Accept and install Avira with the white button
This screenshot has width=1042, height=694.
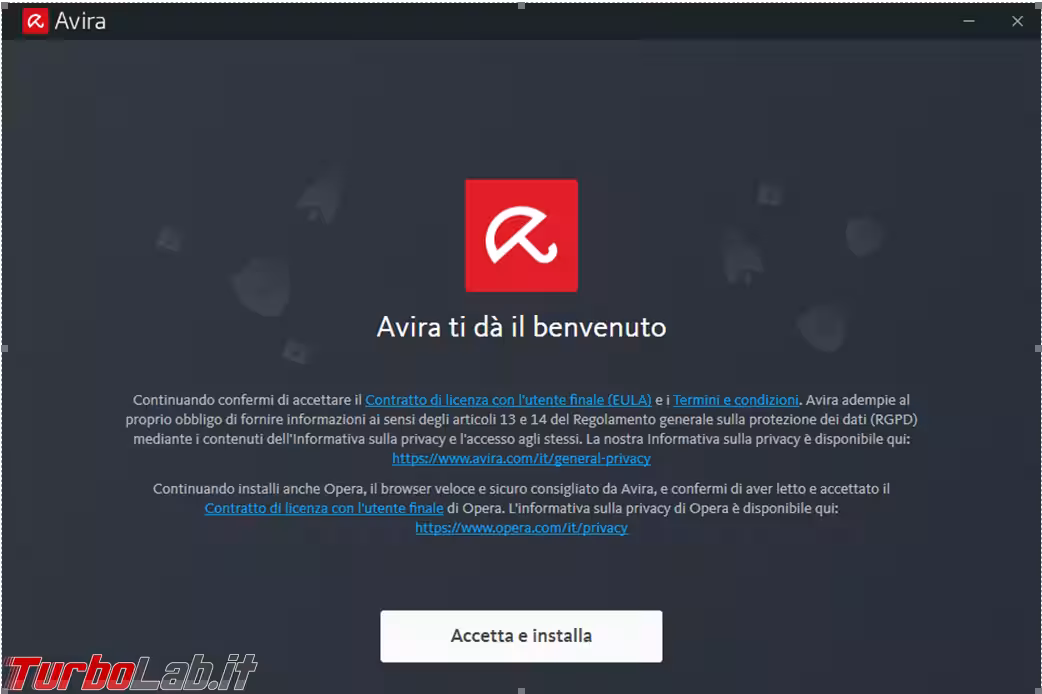(x=521, y=636)
